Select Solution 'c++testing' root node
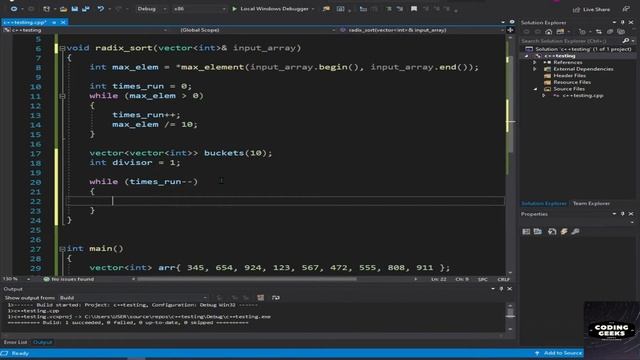 pyautogui.click(x=583, y=49)
